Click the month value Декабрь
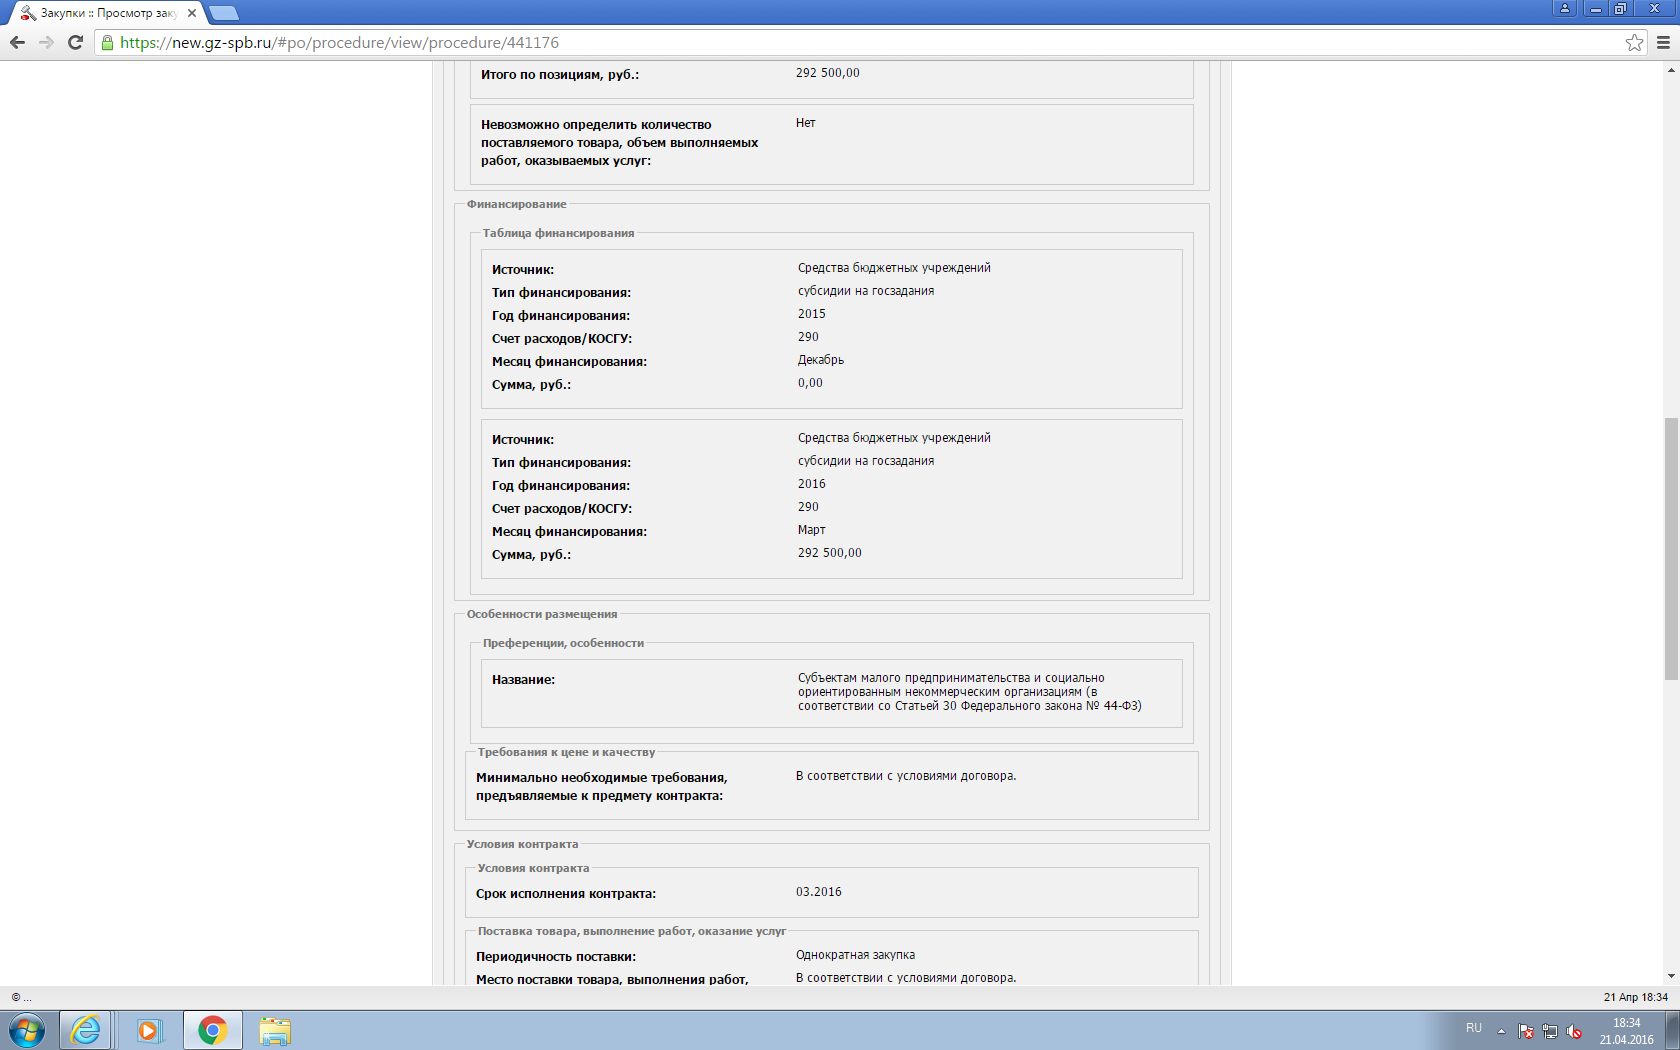Image resolution: width=1680 pixels, height=1050 pixels. click(x=820, y=360)
